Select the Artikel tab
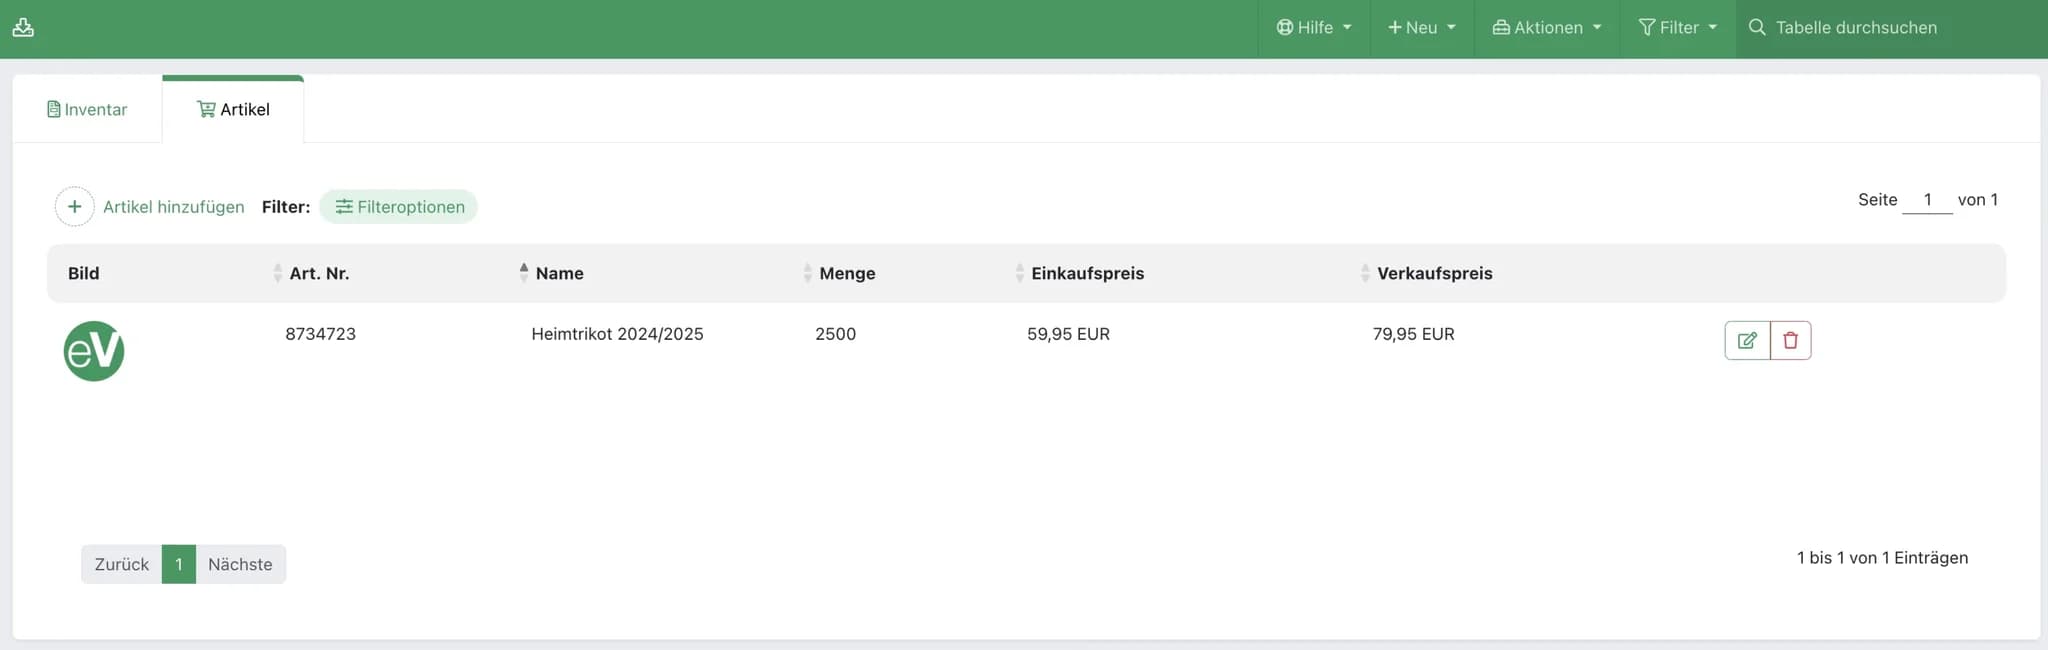 (233, 109)
